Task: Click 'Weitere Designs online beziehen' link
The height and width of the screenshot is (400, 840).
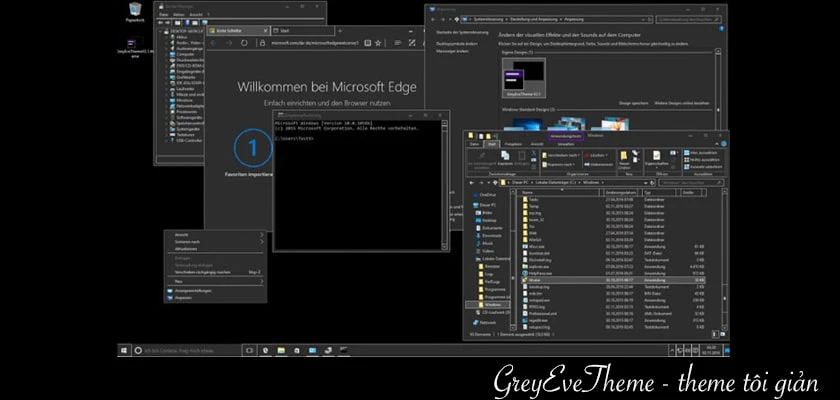Action: (x=681, y=103)
